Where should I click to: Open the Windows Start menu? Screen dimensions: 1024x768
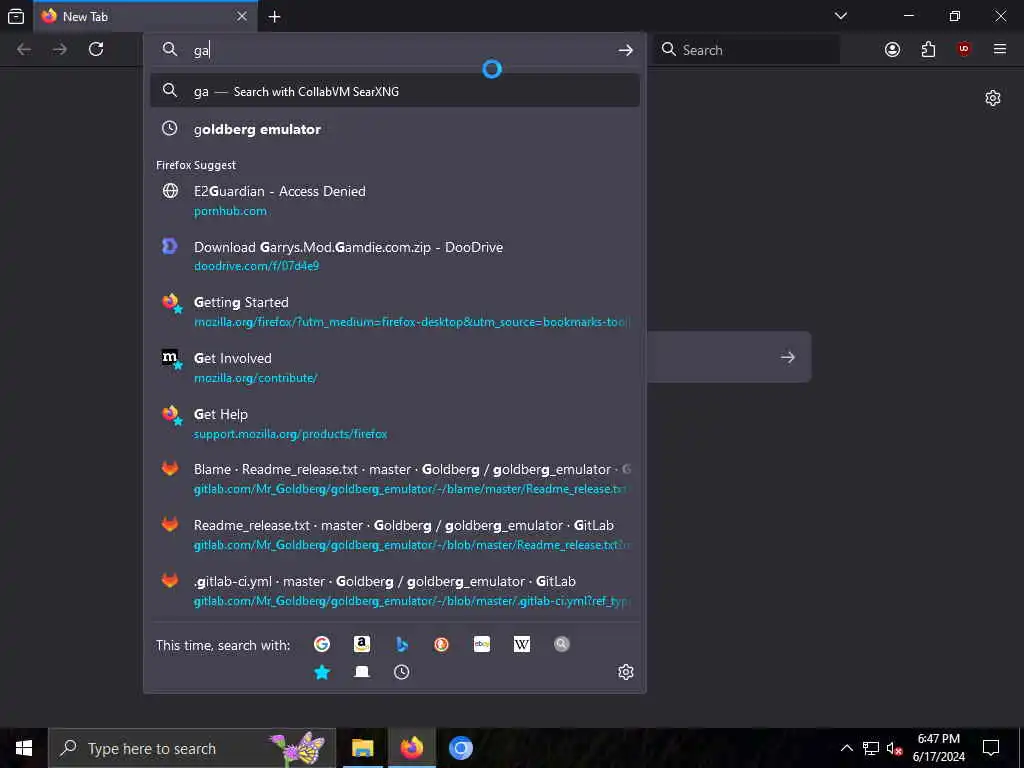pyautogui.click(x=24, y=748)
